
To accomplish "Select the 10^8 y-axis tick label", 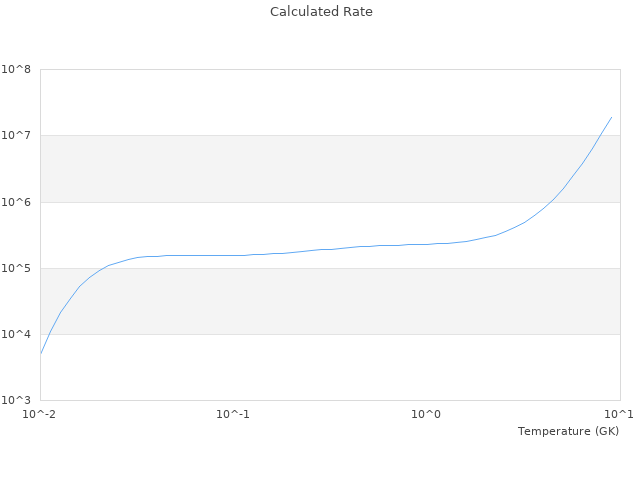I will pyautogui.click(x=16, y=70).
